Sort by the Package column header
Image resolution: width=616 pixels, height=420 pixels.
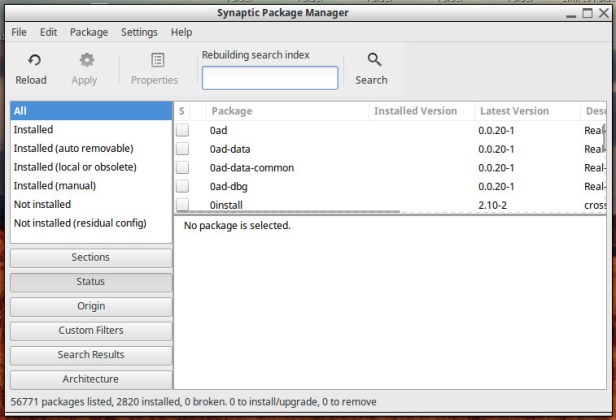(285, 111)
